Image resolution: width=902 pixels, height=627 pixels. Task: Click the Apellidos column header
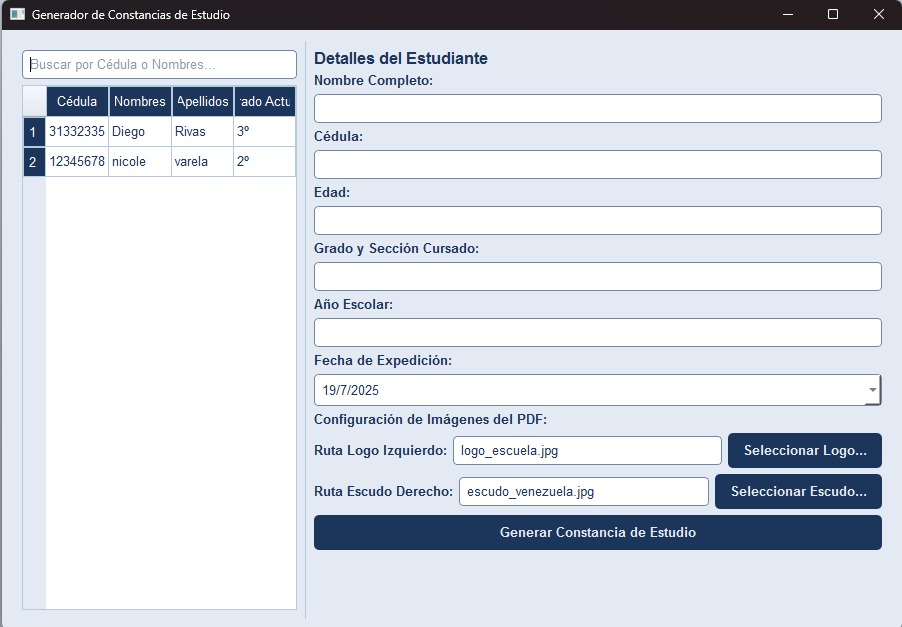coord(202,101)
